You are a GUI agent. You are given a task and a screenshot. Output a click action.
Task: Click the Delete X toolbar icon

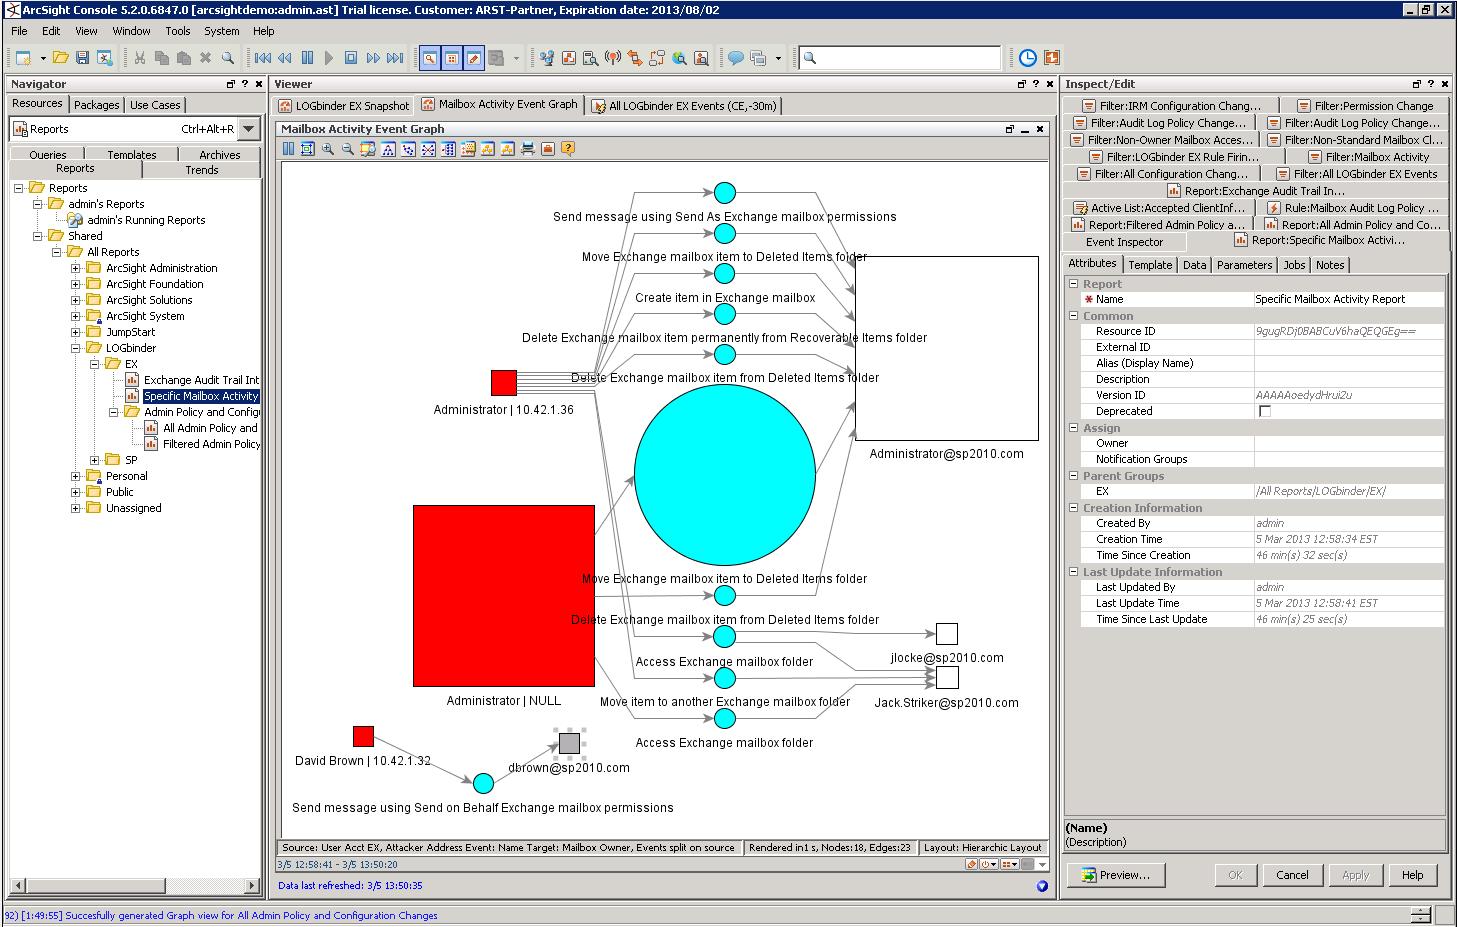[206, 58]
